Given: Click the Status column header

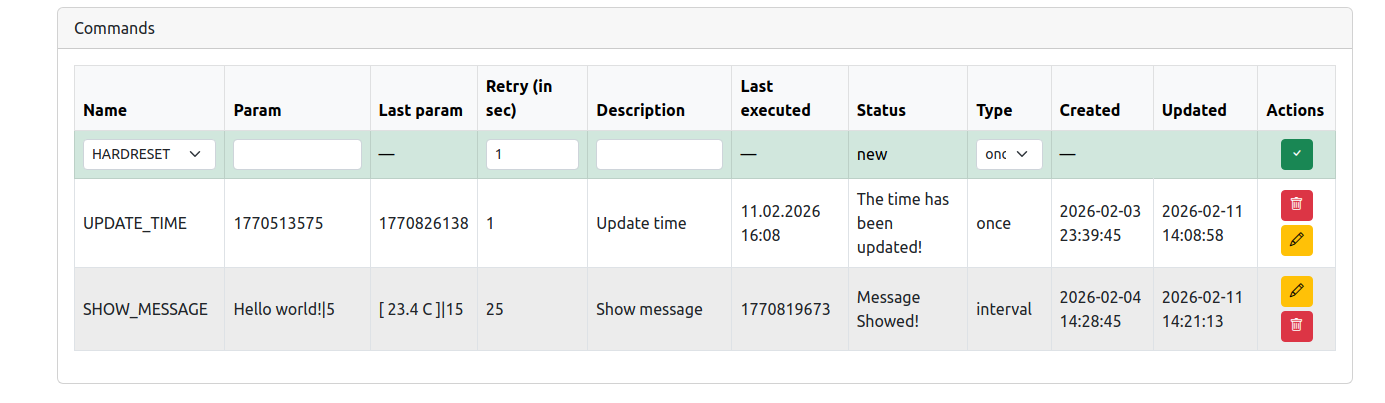Looking at the screenshot, I should [881, 110].
